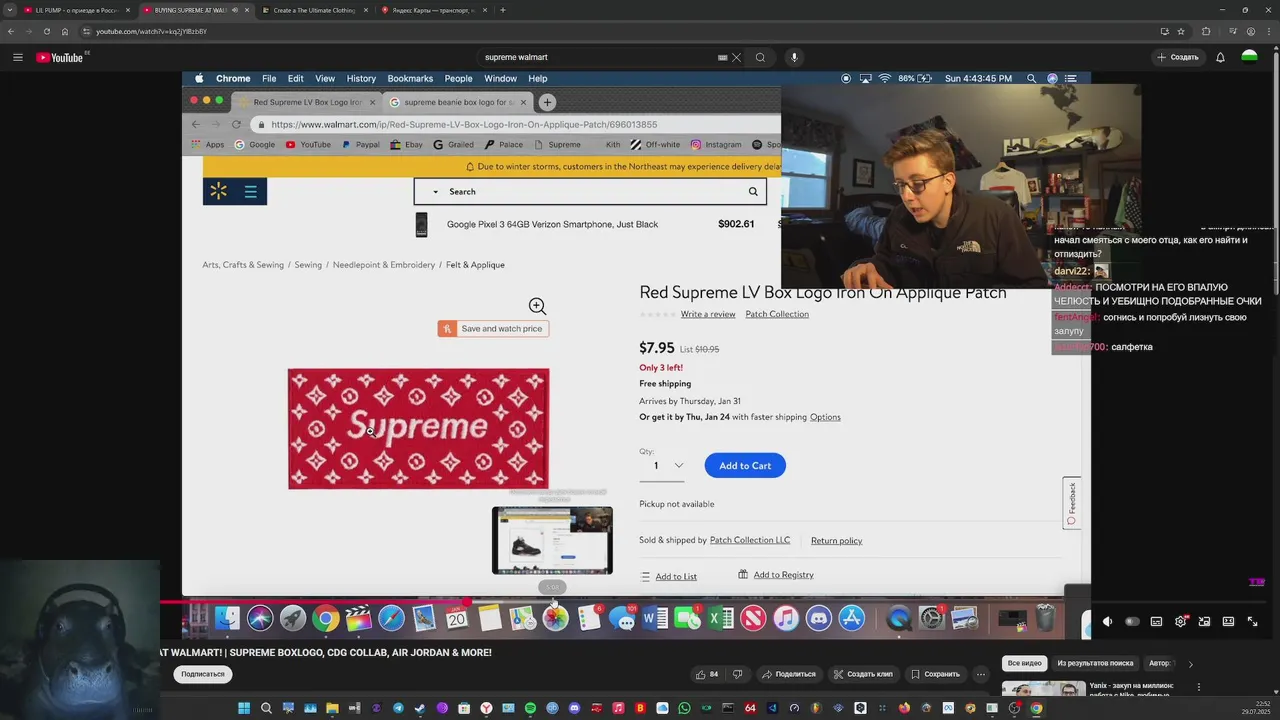Image resolution: width=1280 pixels, height=720 pixels.
Task: Open the Write a review link
Action: 708,314
